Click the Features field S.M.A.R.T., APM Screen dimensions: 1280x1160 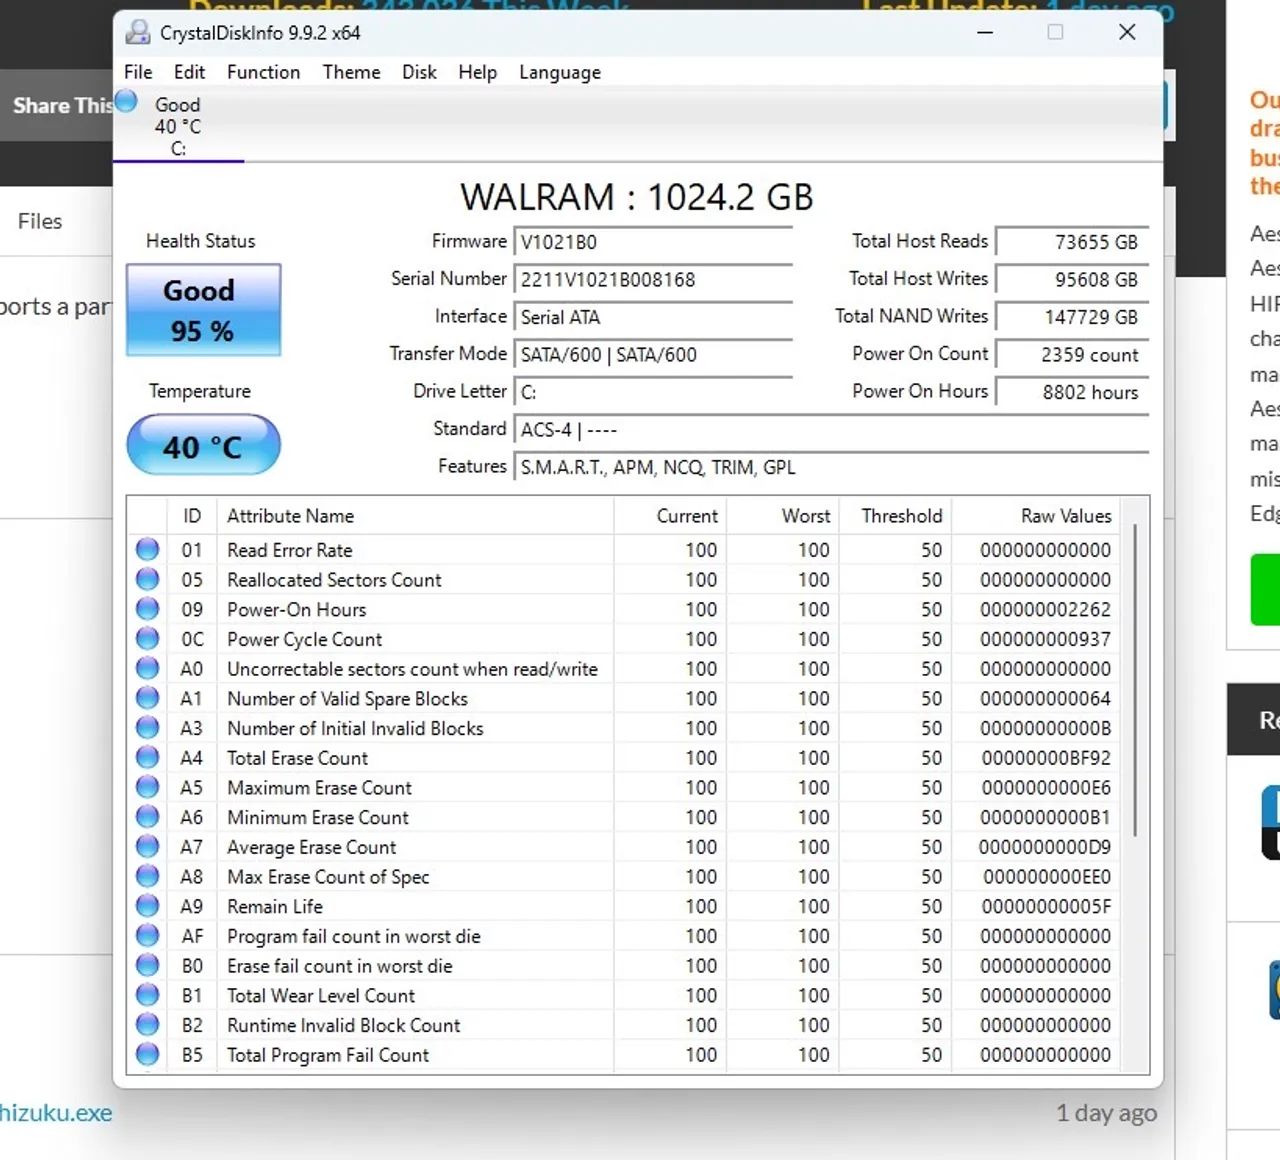[831, 467]
